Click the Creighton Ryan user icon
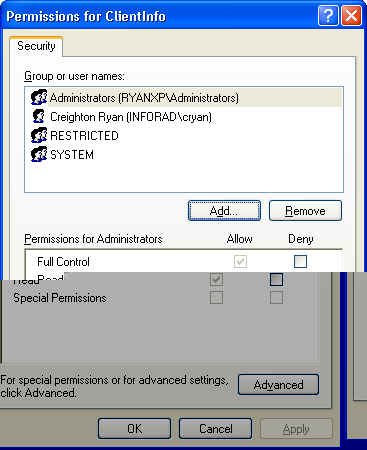 pyautogui.click(x=39, y=117)
